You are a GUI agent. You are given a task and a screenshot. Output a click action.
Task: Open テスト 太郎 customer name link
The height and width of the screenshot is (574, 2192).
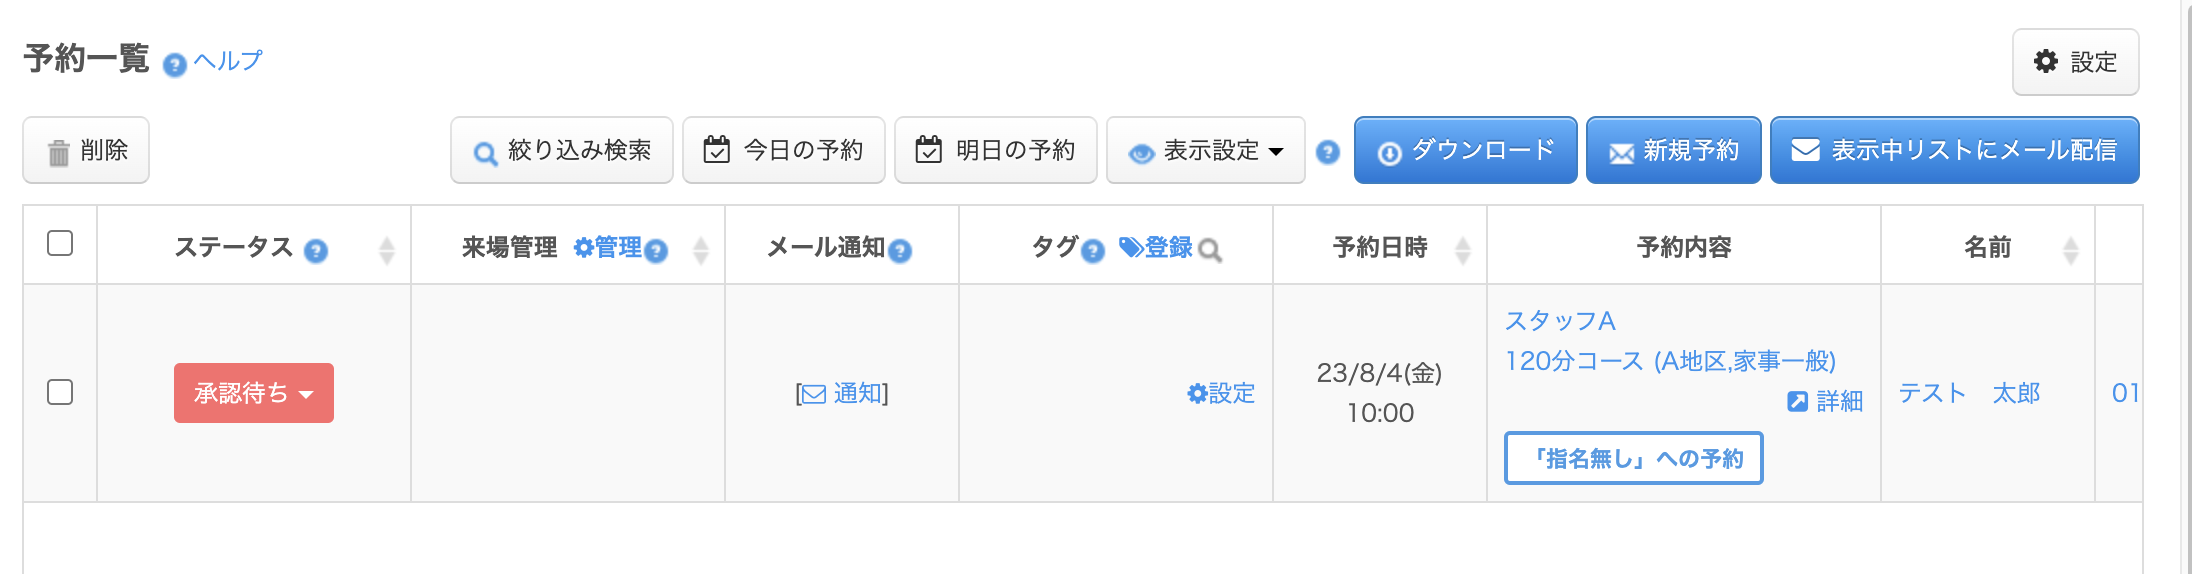coord(1969,393)
